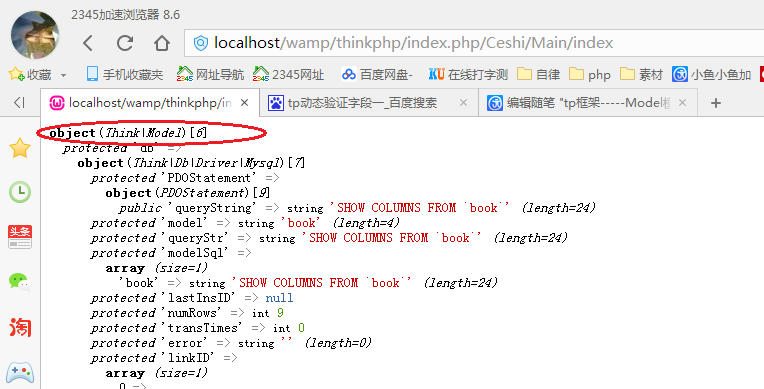Click the protected 'linkID' line
Screen dimensions: 764x389
[164, 358]
